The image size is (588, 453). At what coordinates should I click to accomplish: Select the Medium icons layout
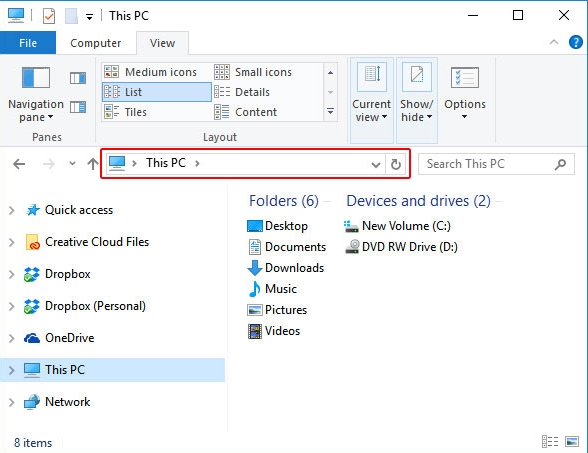pos(157,72)
